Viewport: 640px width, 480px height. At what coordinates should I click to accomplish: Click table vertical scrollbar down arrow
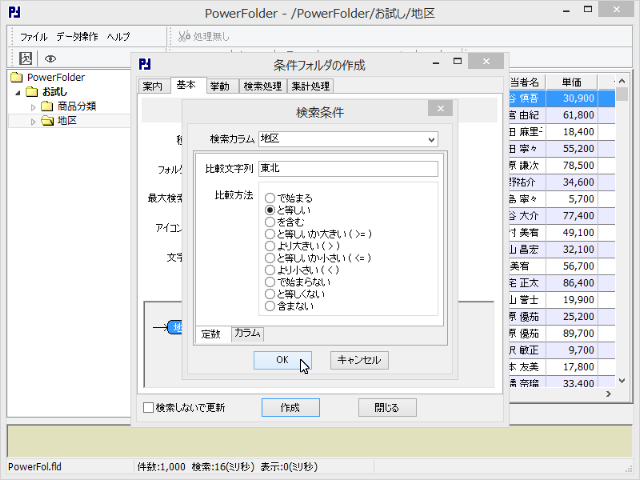point(622,381)
